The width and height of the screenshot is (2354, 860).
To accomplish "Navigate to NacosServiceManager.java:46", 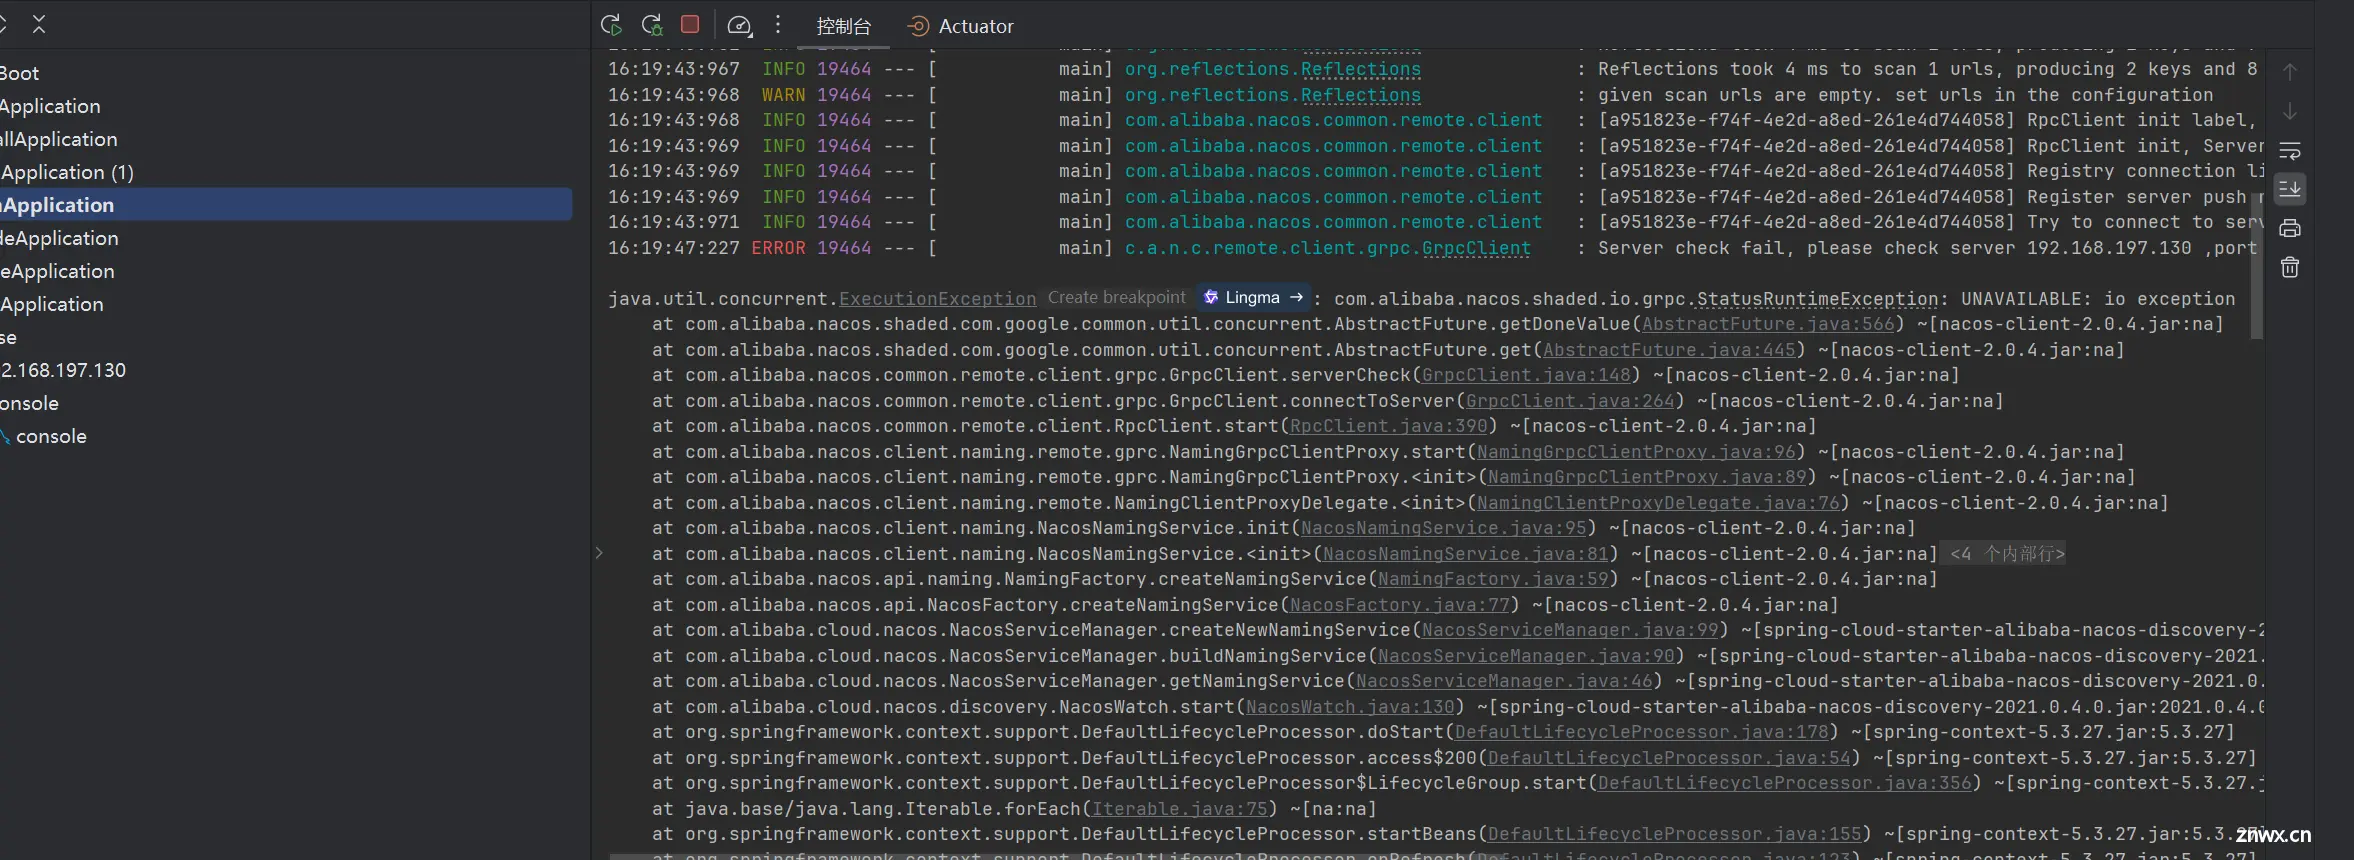I will pos(1504,681).
